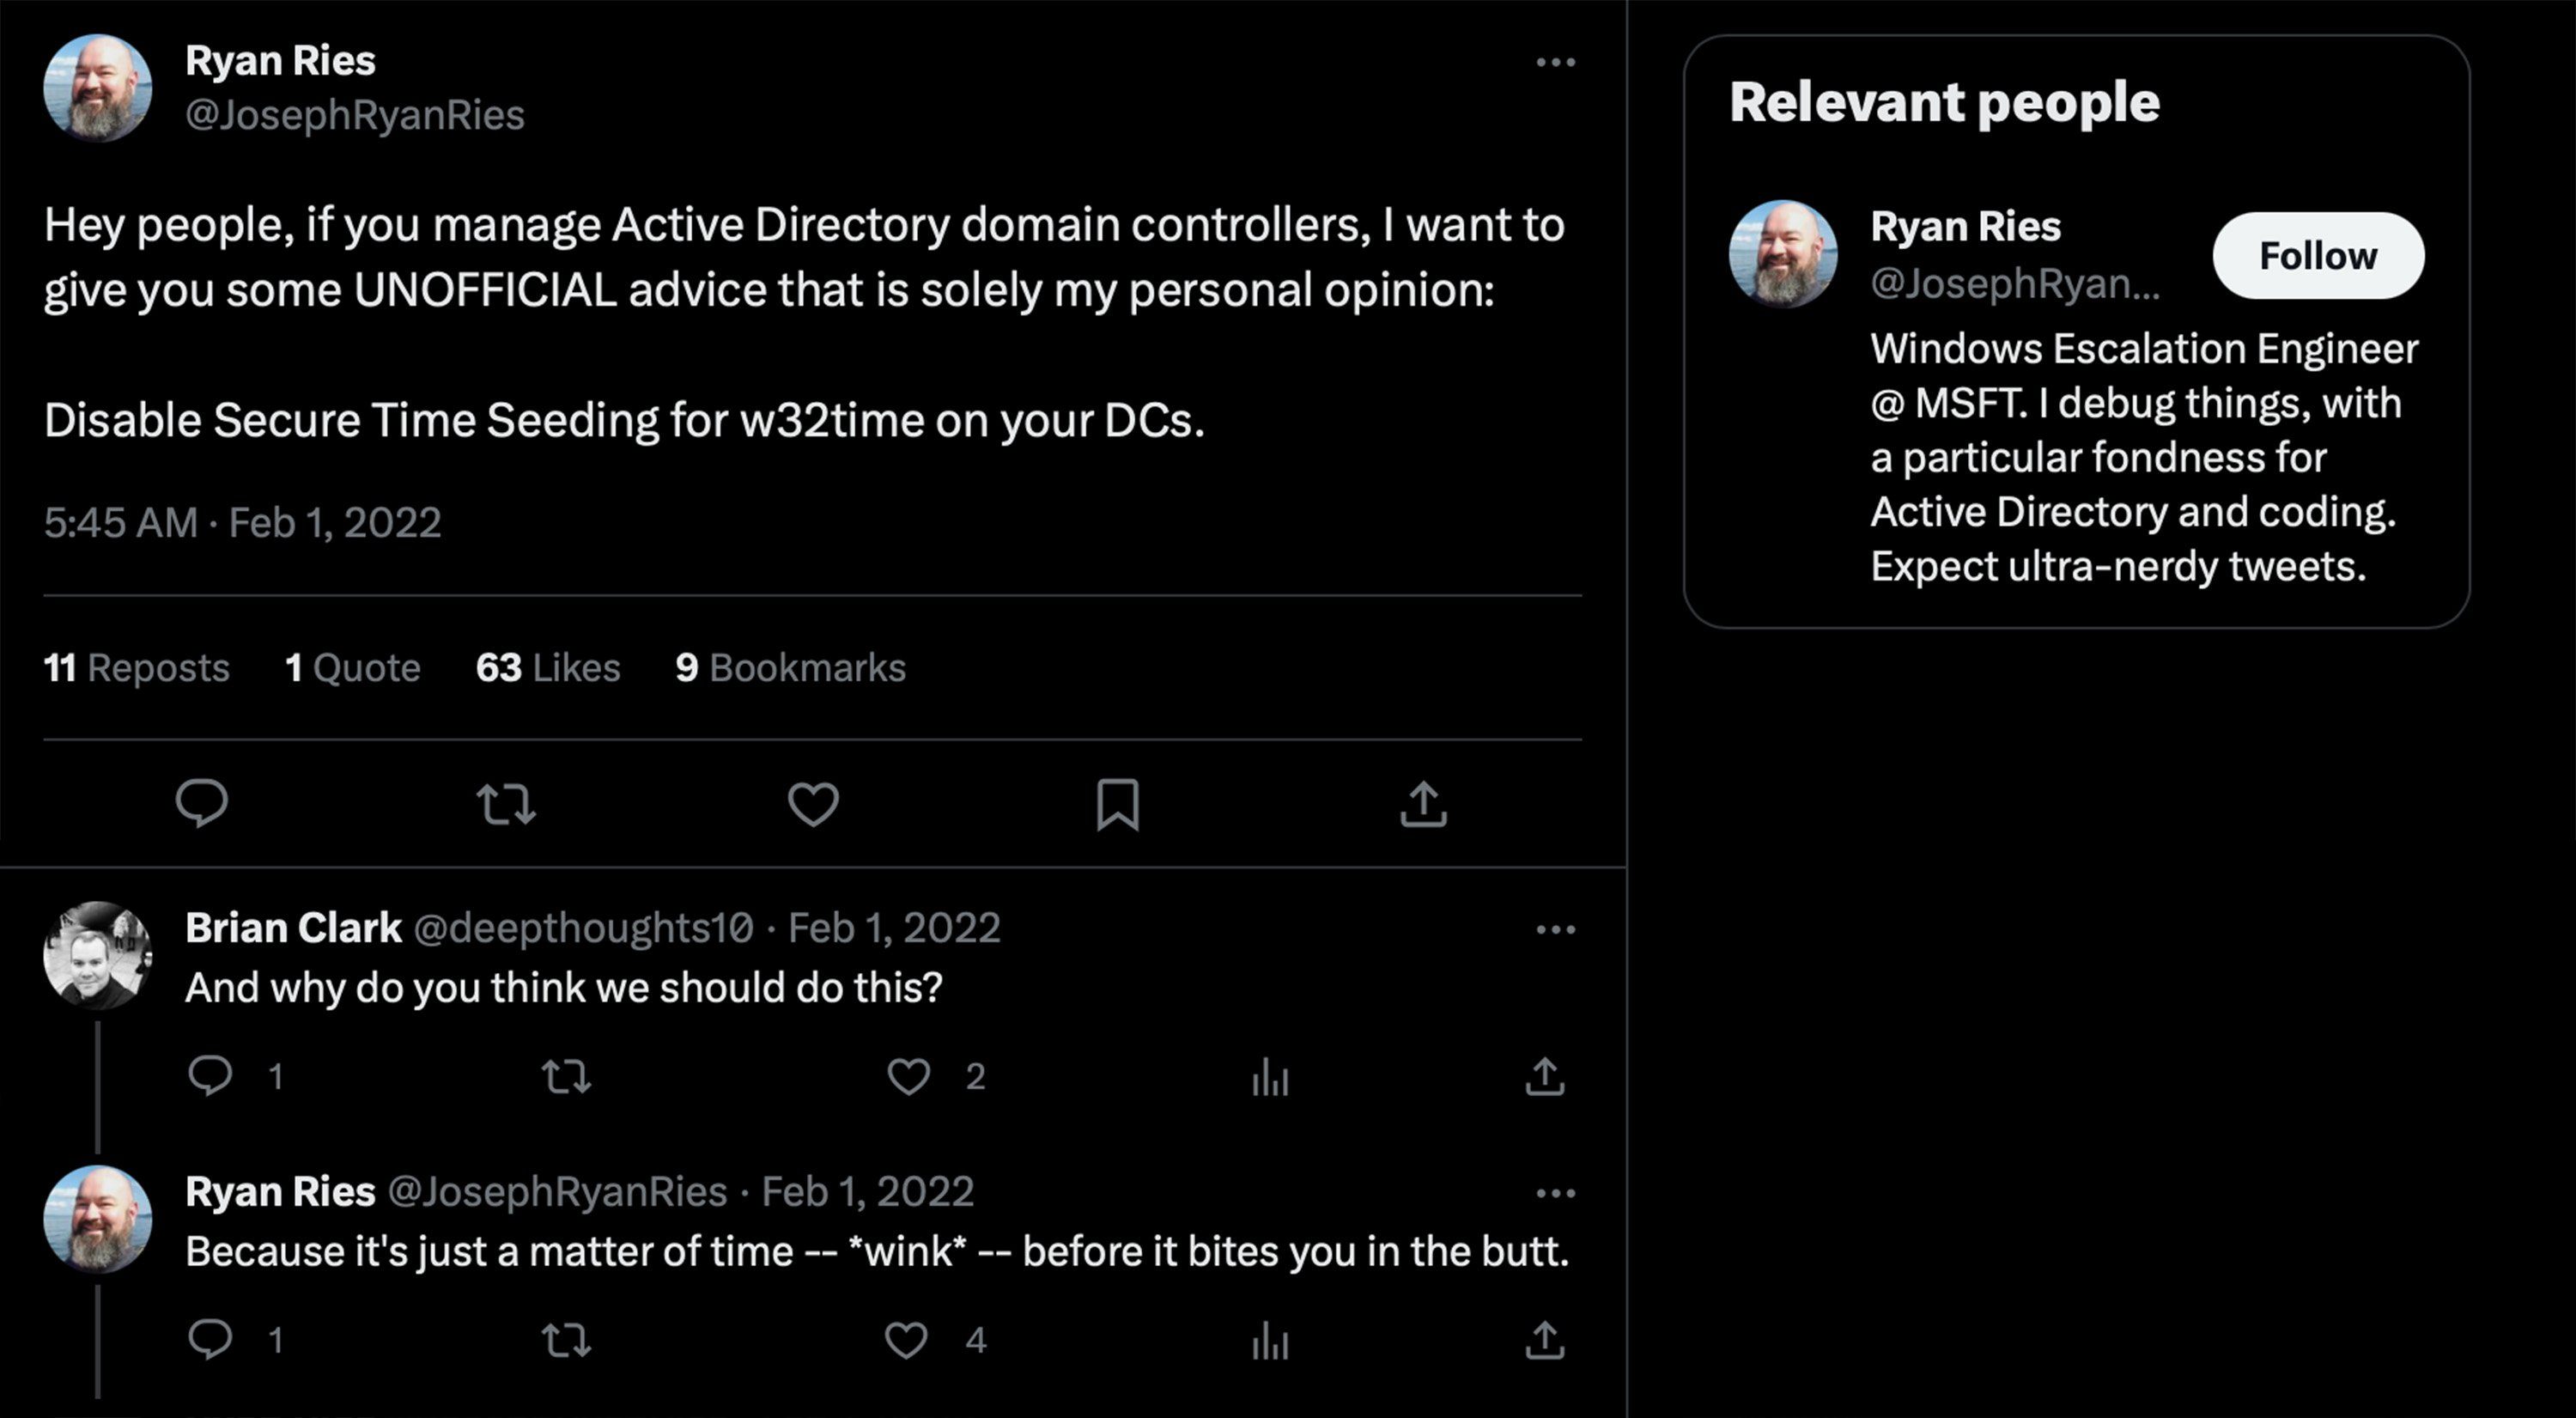Reply to Ryan Ries's wink reply
This screenshot has width=2576, height=1418.
210,1340
